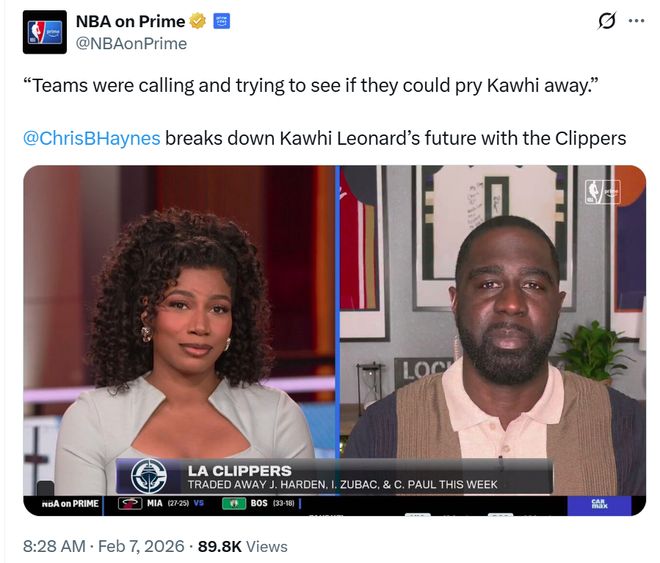
Task: Click the Grok slashed-circle icon
Action: coord(607,21)
